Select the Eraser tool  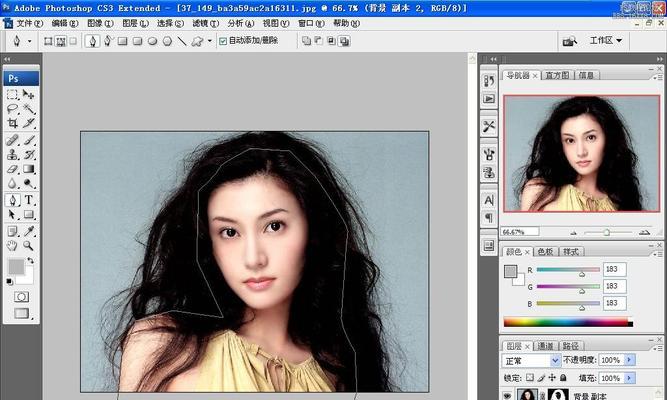coord(12,169)
